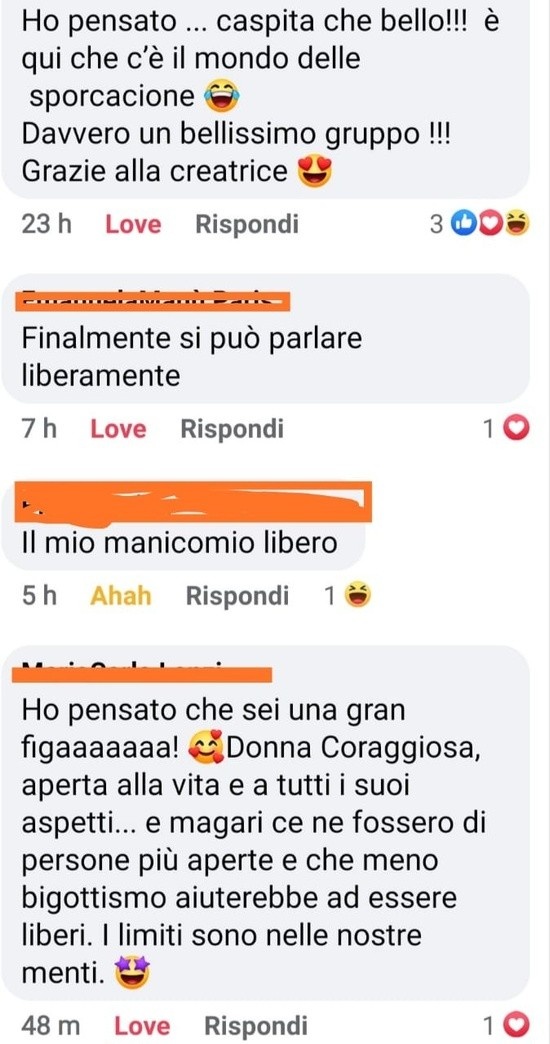This screenshot has height=1044, width=550.
Task: Open heart reactions on 'Finalmente si può parlare' comment
Action: tap(515, 428)
